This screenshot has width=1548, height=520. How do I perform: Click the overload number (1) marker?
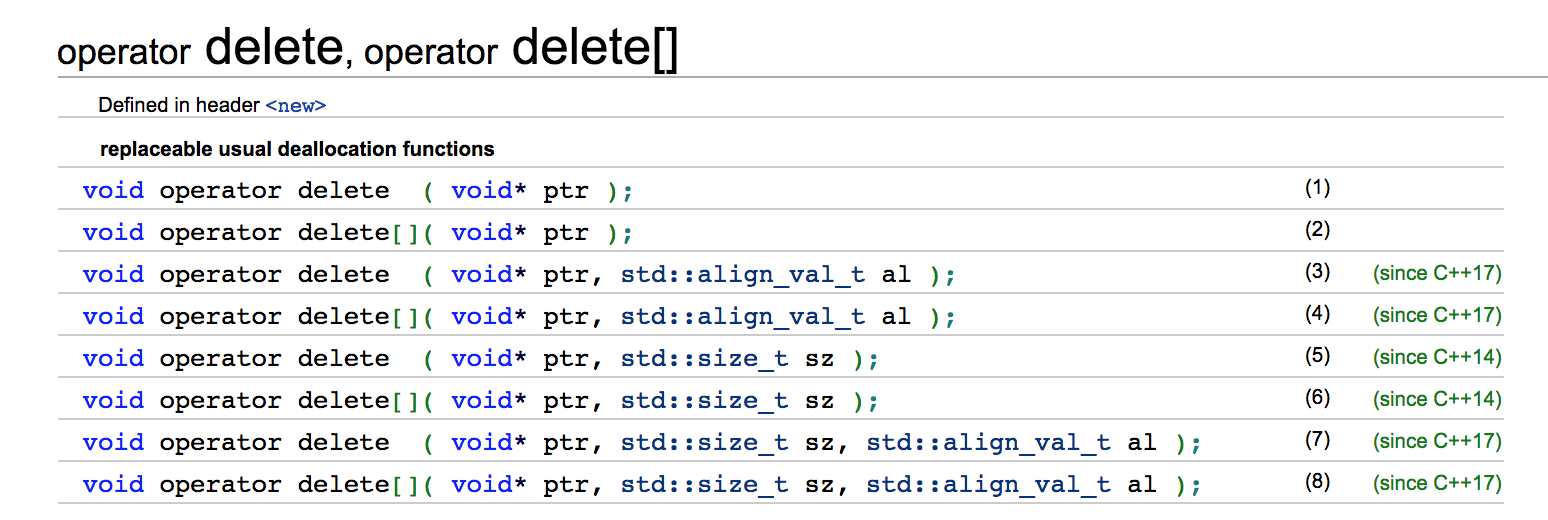pos(1317,188)
